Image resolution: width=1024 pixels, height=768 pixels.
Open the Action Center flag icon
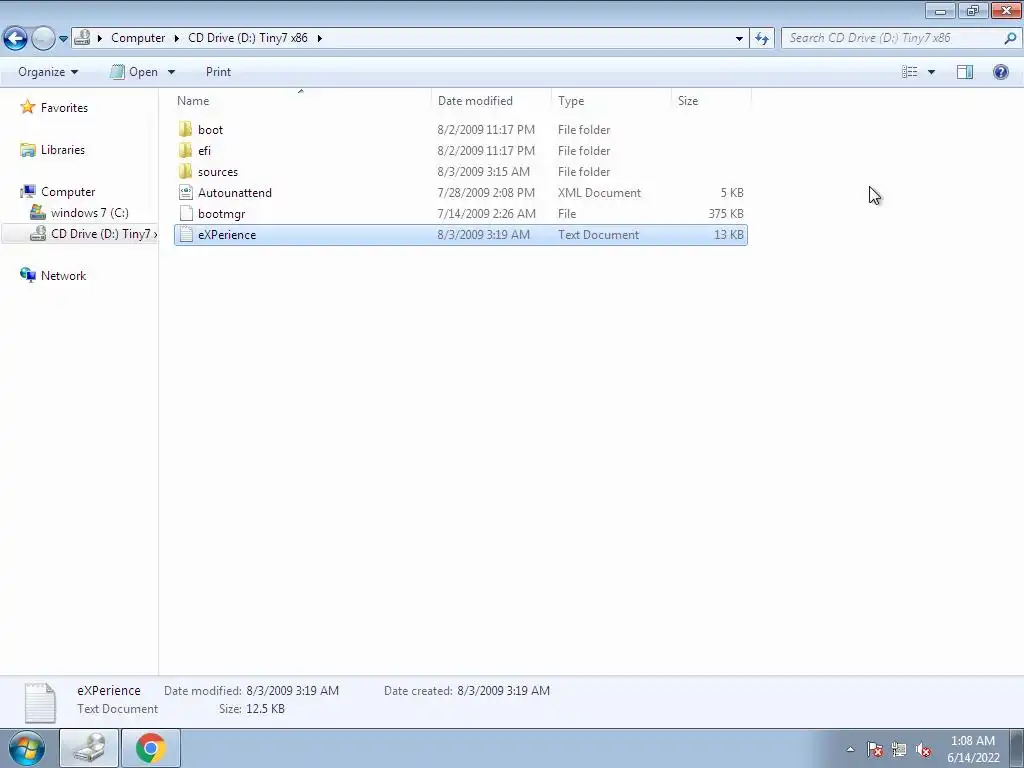point(875,750)
